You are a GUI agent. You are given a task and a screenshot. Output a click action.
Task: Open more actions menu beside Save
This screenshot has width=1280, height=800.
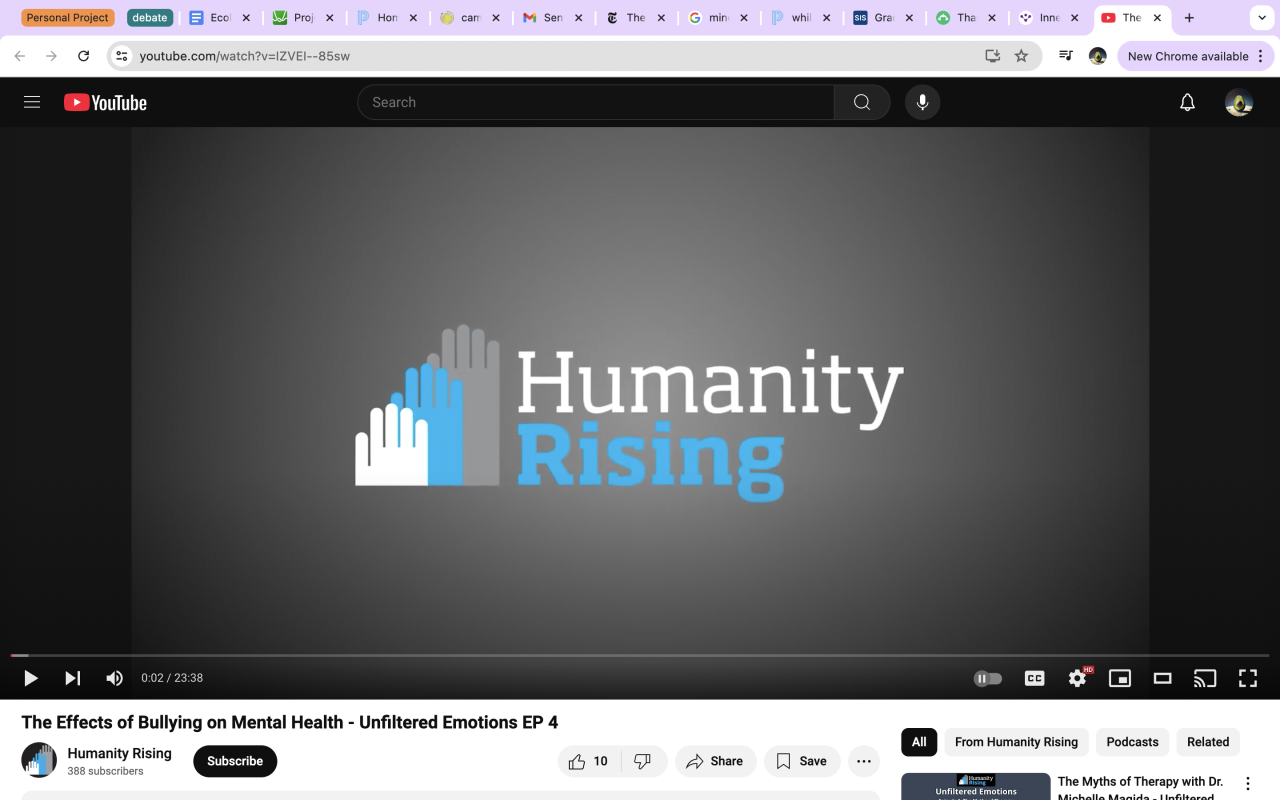click(864, 761)
